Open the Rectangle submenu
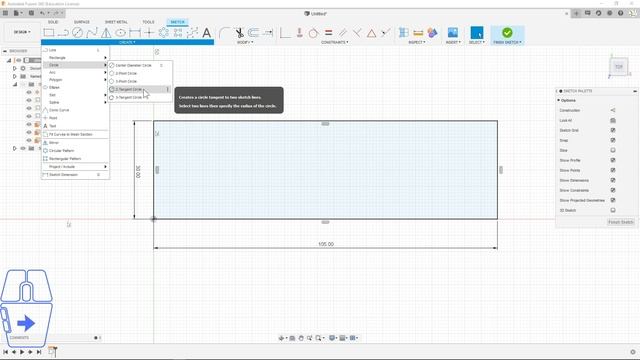640x360 pixels. [x=76, y=58]
